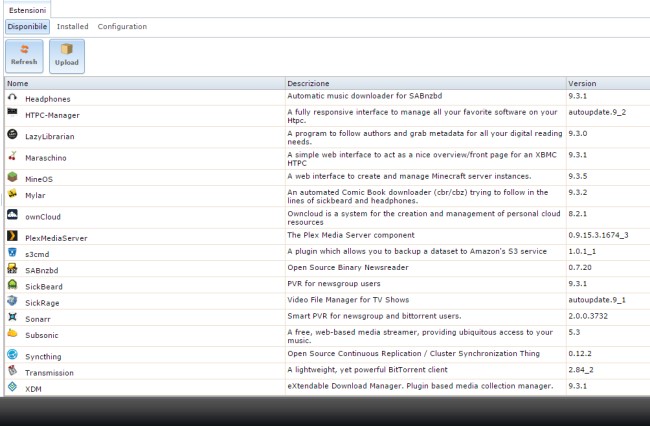
Task: Refresh the available plugins list
Action: click(x=24, y=56)
